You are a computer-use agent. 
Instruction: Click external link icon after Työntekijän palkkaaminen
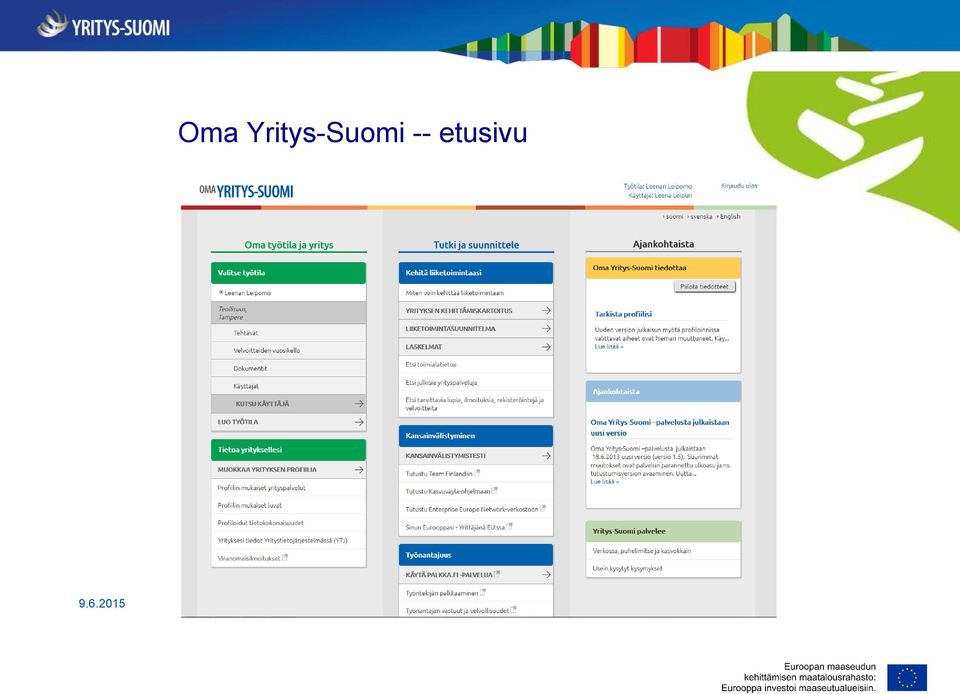point(482,592)
